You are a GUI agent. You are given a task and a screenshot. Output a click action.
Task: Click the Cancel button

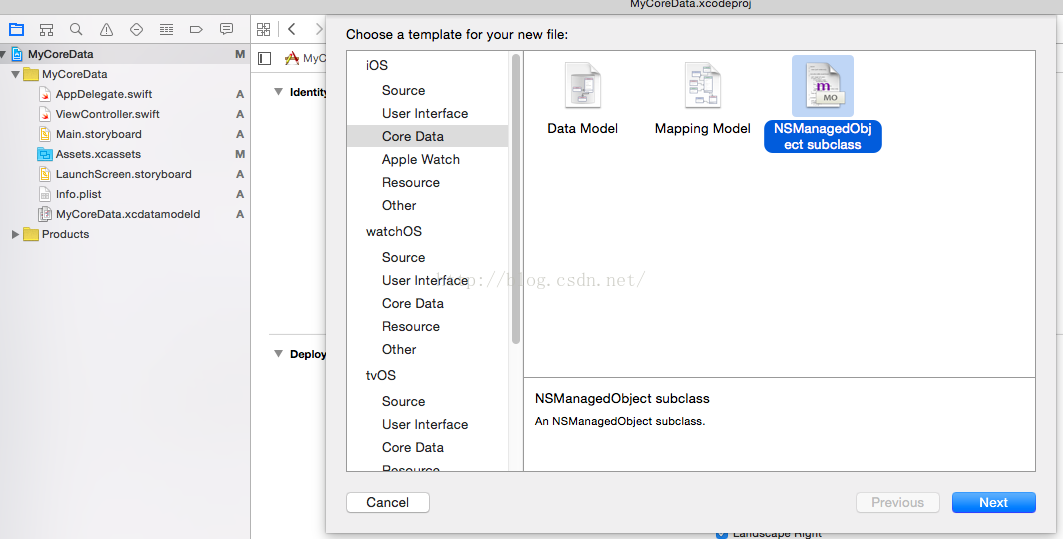pyautogui.click(x=388, y=502)
